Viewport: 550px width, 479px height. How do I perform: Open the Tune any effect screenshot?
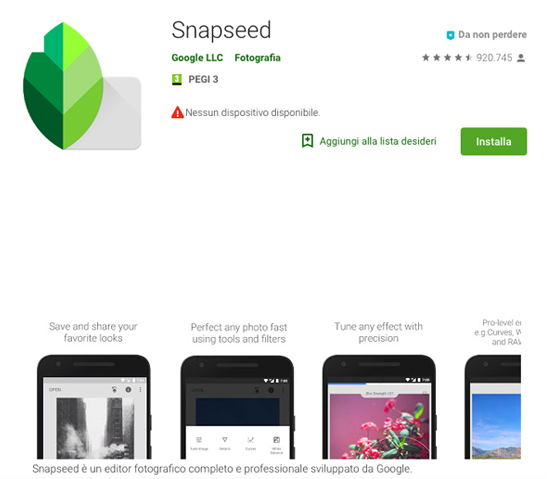point(379,389)
